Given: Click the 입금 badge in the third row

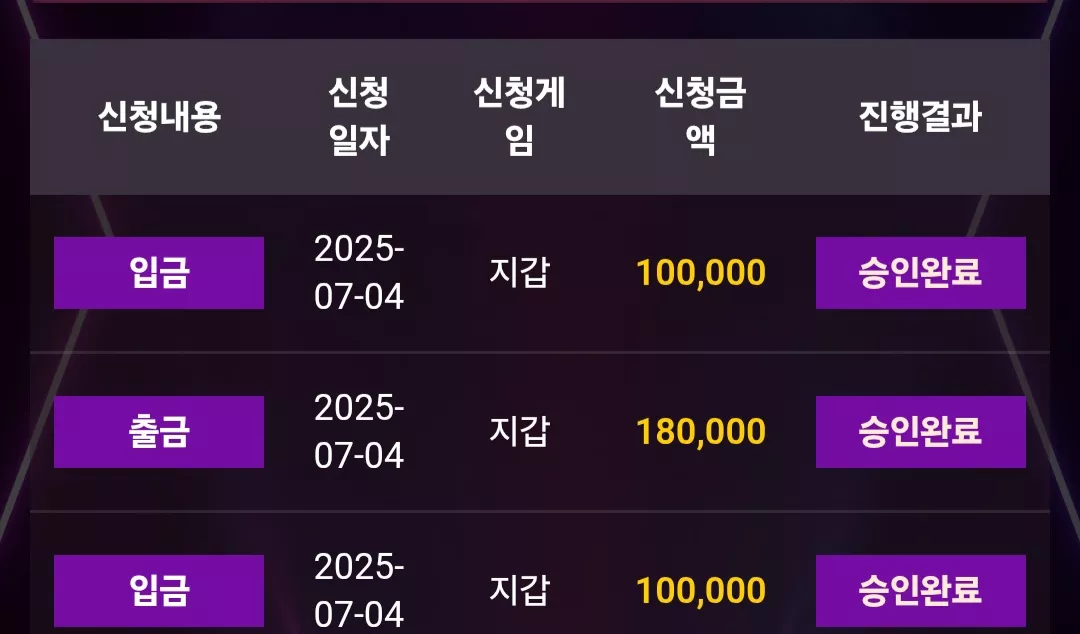Looking at the screenshot, I should point(158,591).
